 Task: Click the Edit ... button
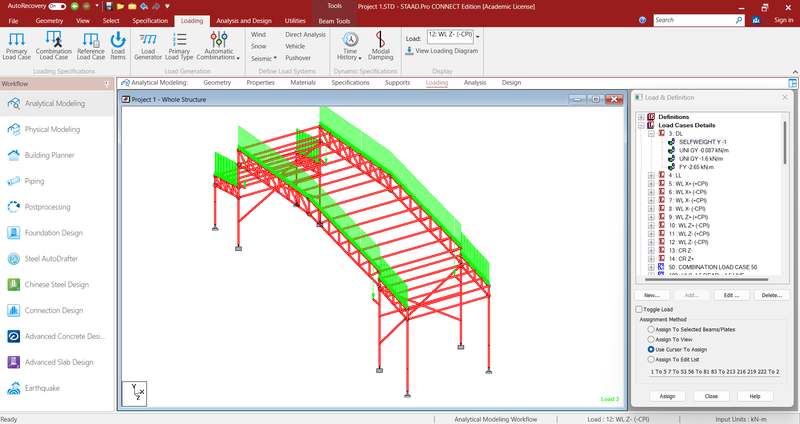[731, 295]
